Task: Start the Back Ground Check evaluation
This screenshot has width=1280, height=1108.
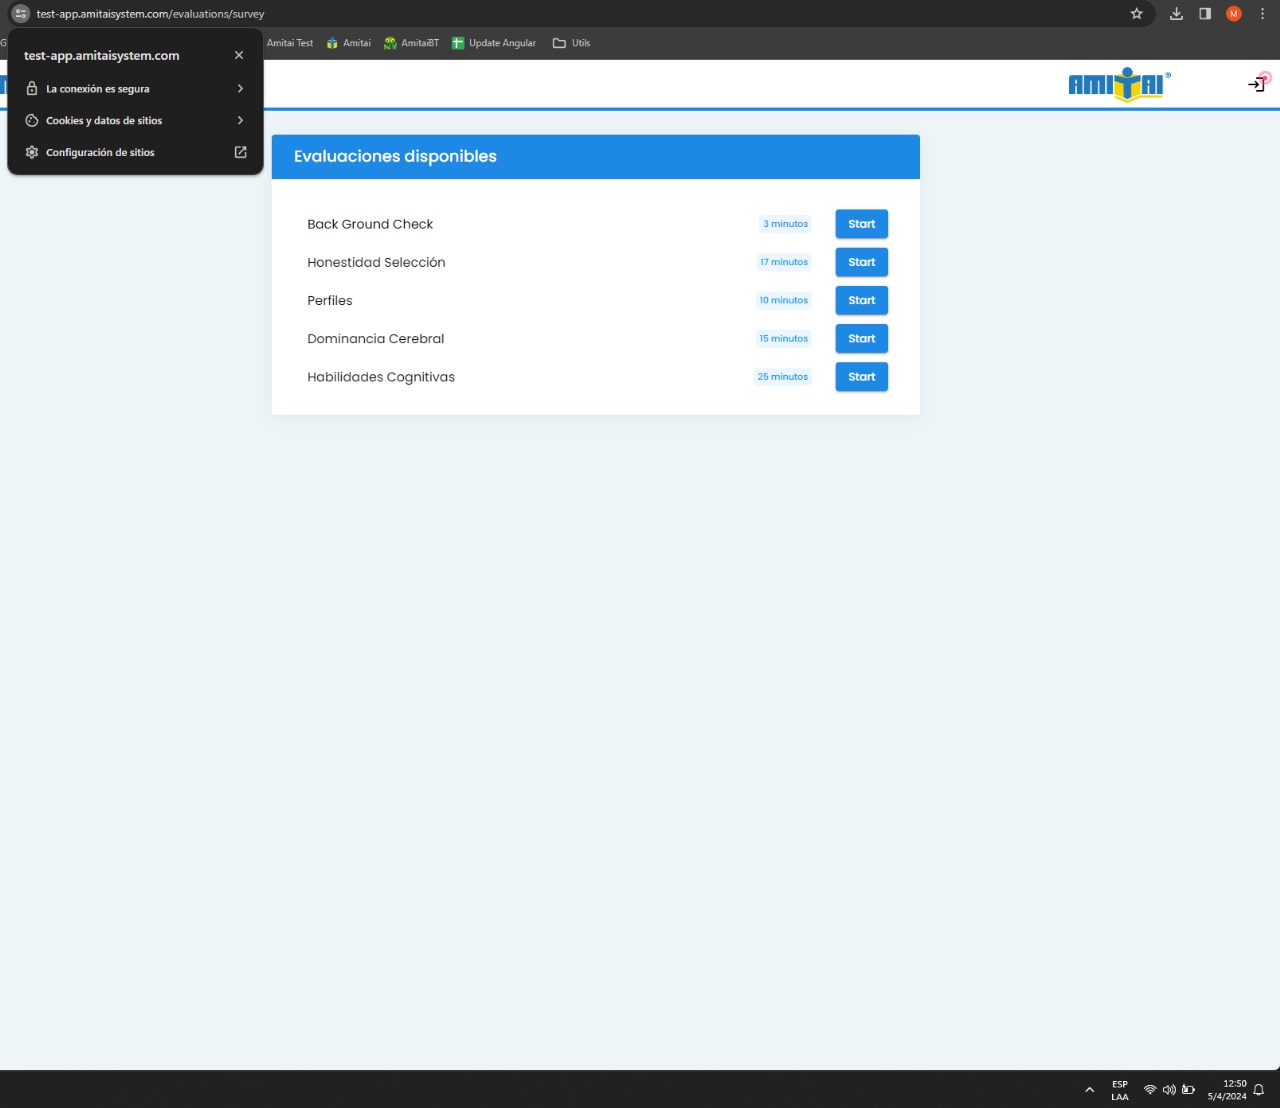Action: pos(861,224)
